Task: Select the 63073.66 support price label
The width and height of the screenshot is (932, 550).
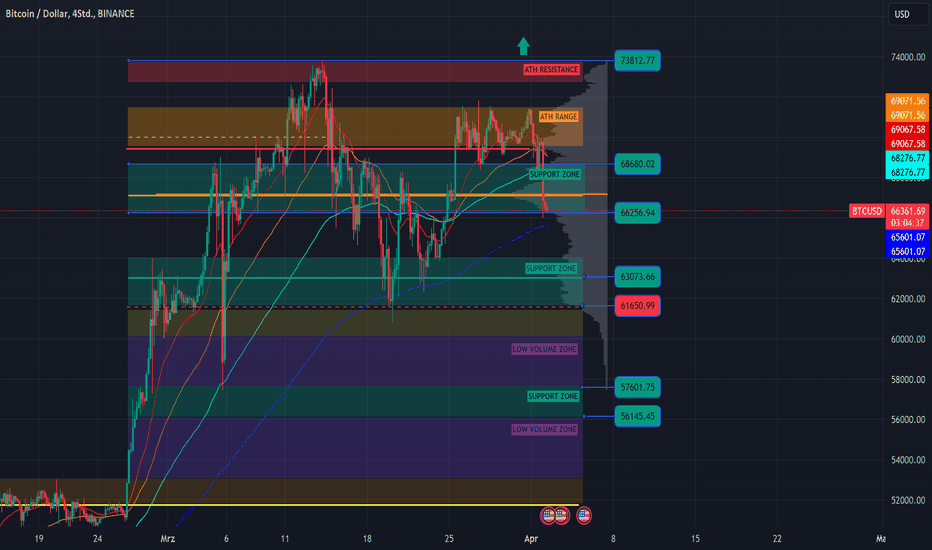Action: 638,276
